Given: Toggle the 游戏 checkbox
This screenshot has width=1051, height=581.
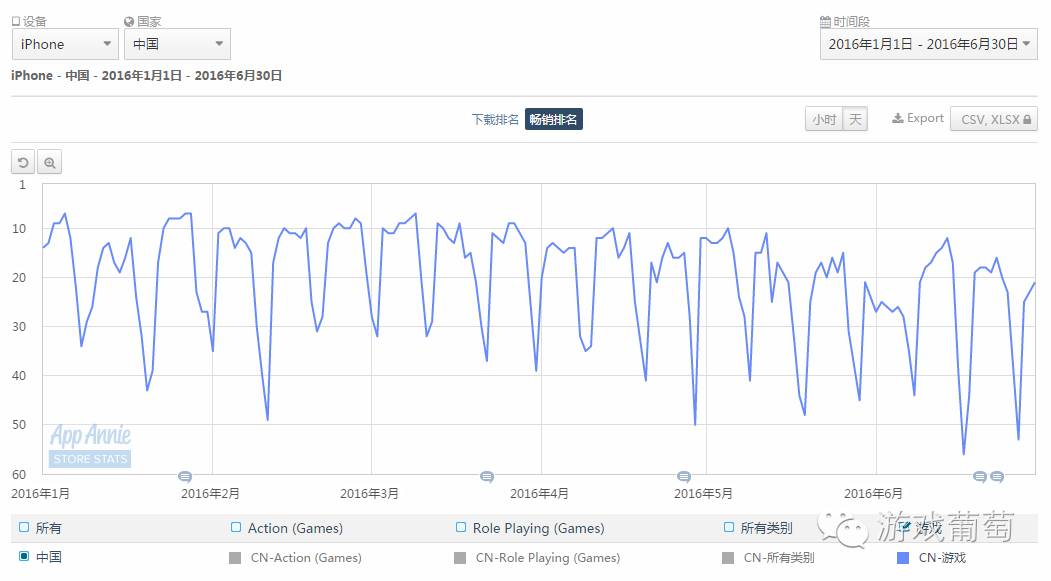Looking at the screenshot, I should click(903, 527).
